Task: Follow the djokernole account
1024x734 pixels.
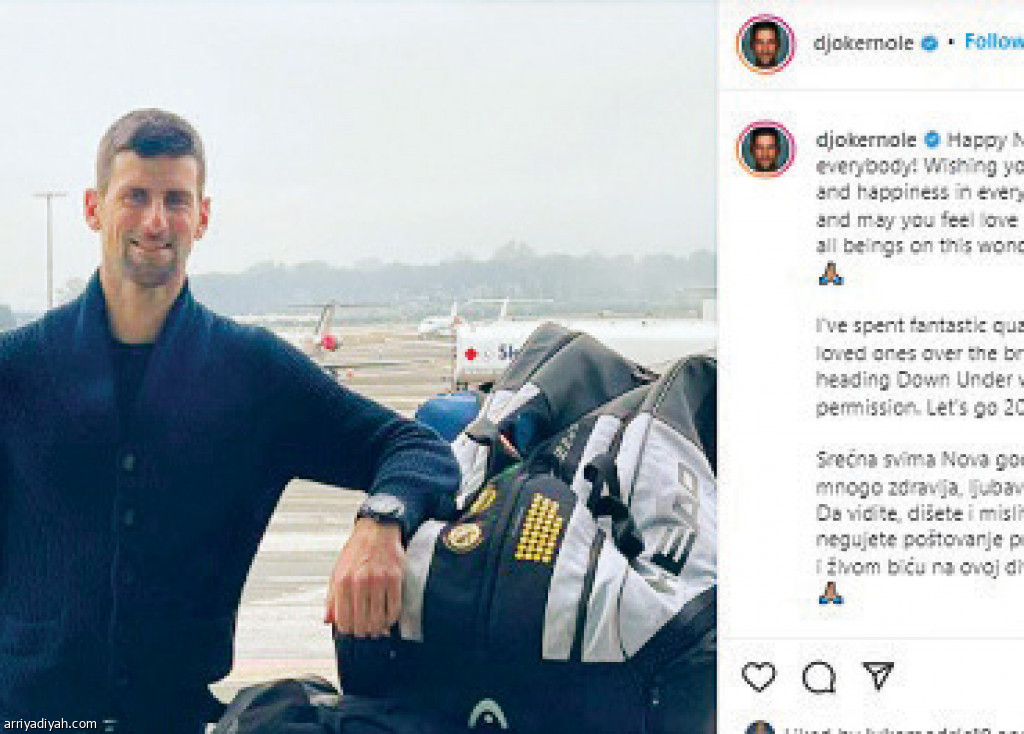Action: point(993,42)
